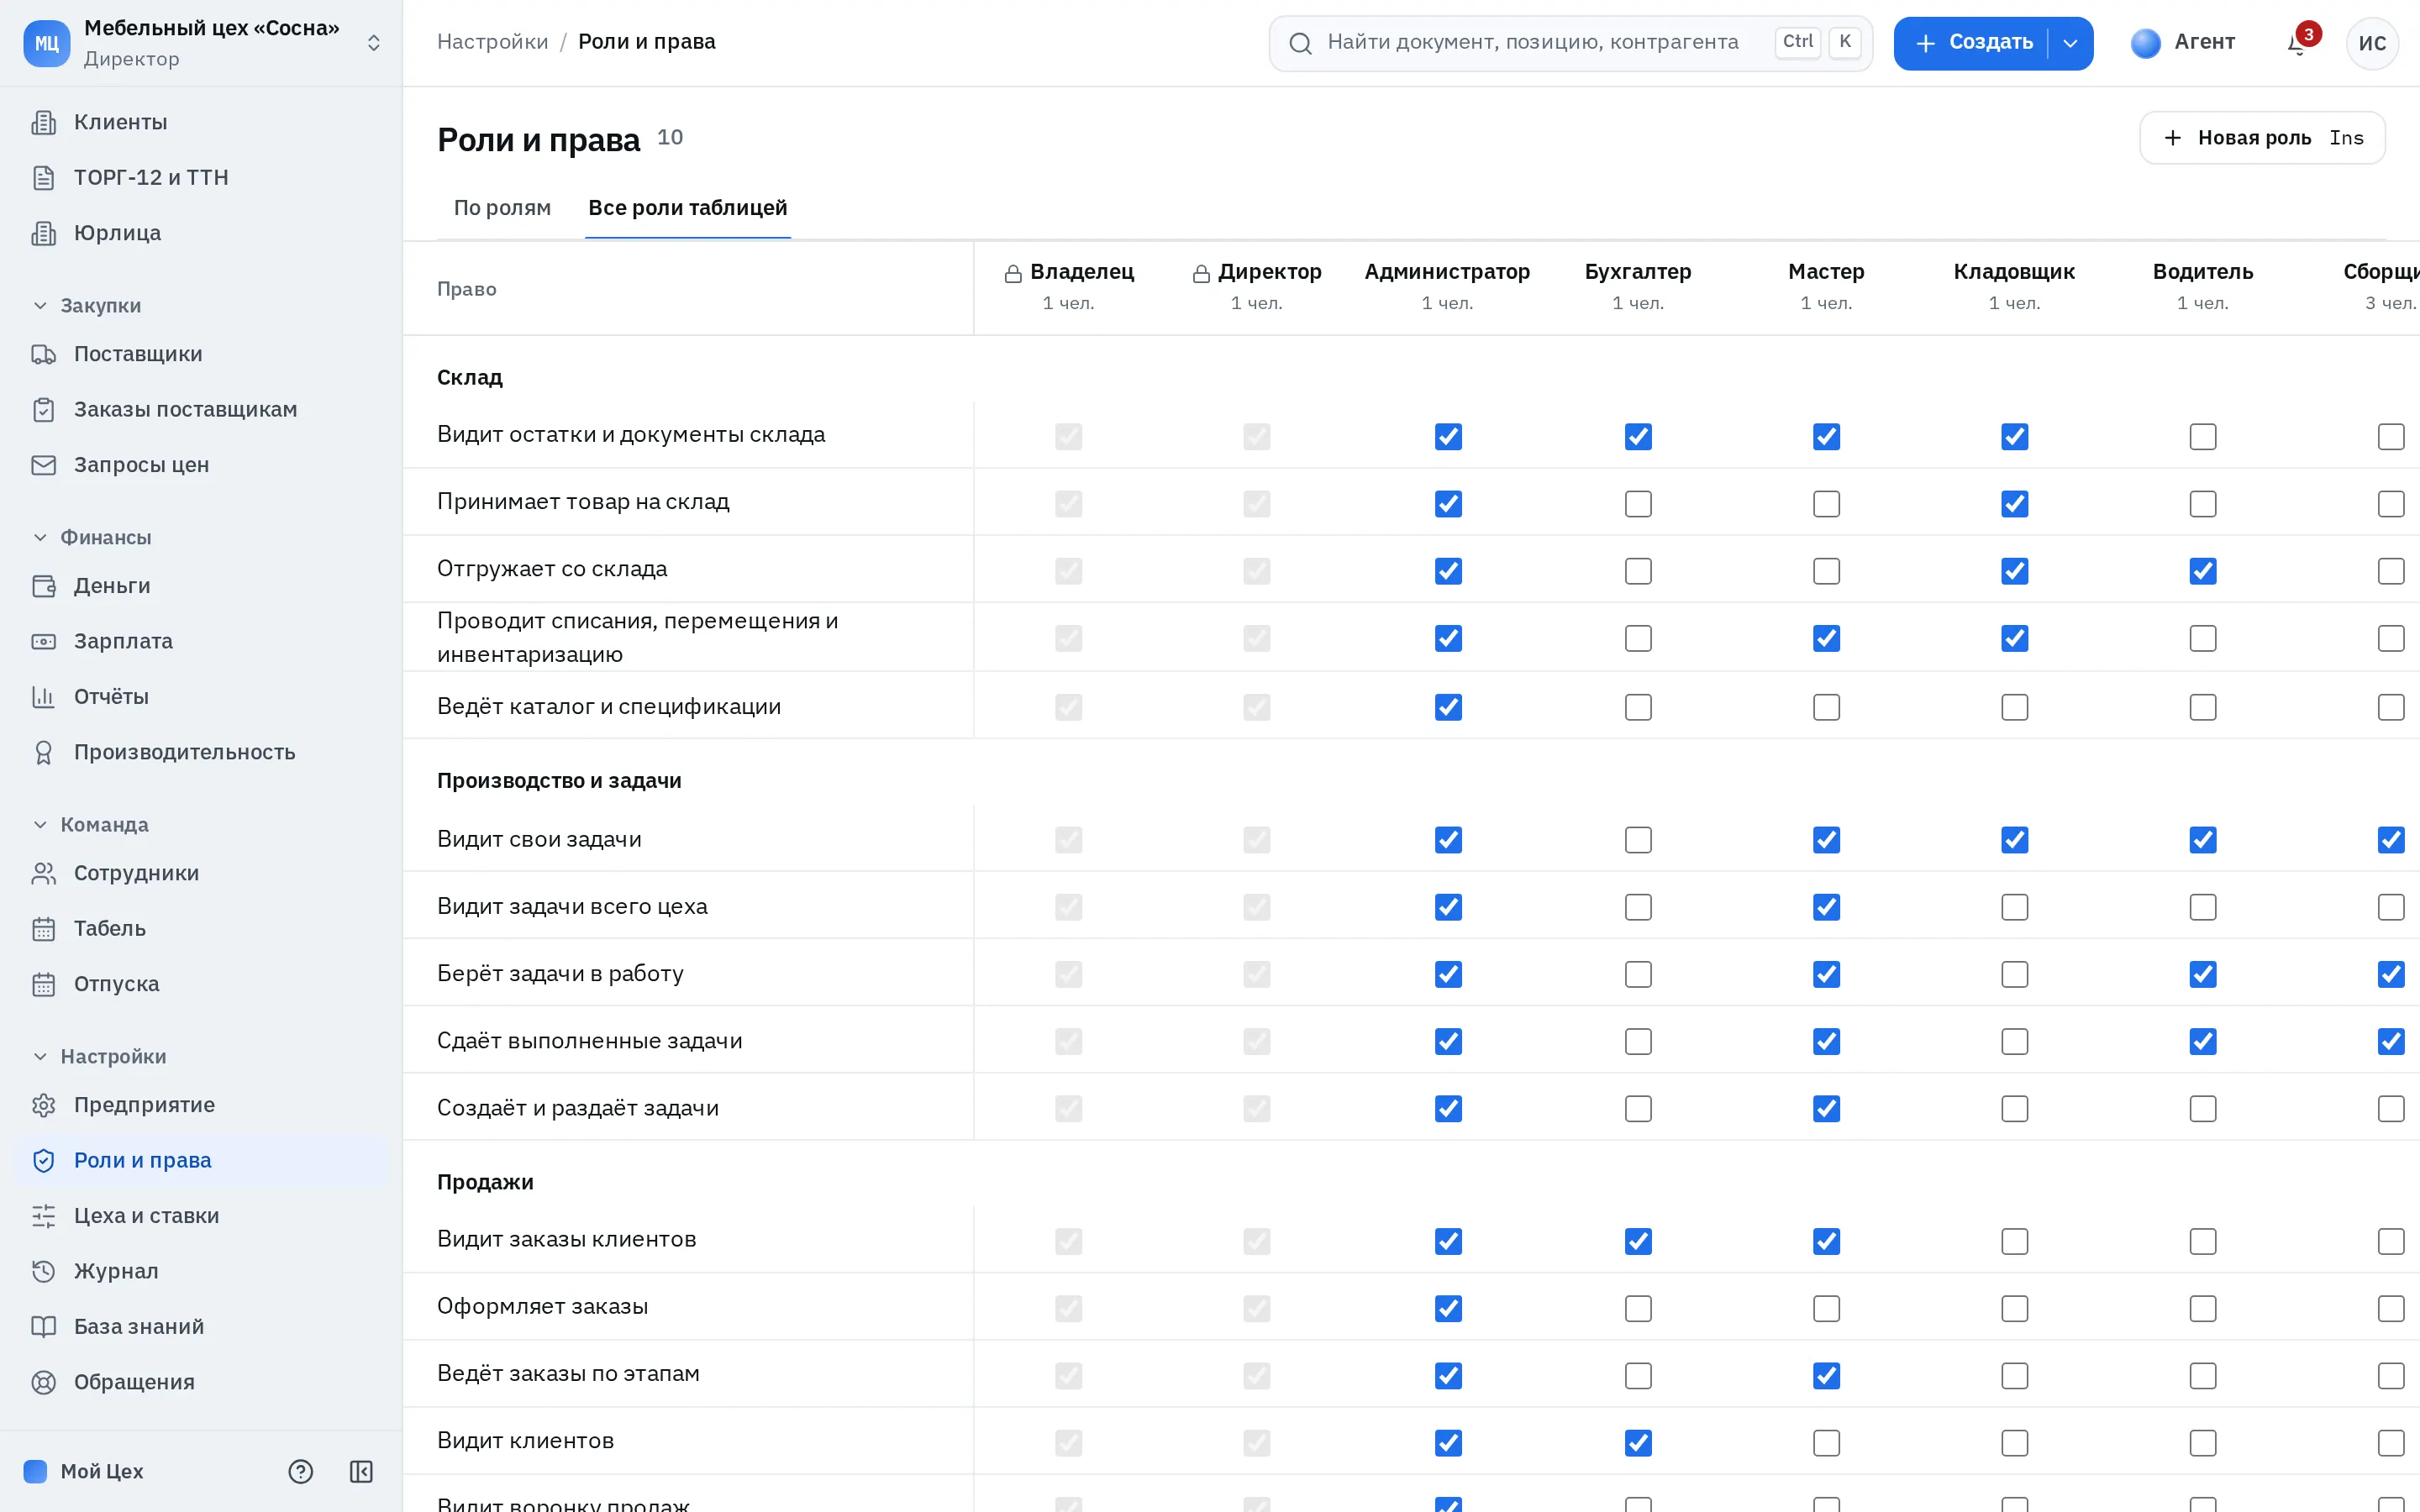This screenshot has height=1512, width=2420.
Task: Open Клиенты icon in sidebar
Action: point(43,122)
